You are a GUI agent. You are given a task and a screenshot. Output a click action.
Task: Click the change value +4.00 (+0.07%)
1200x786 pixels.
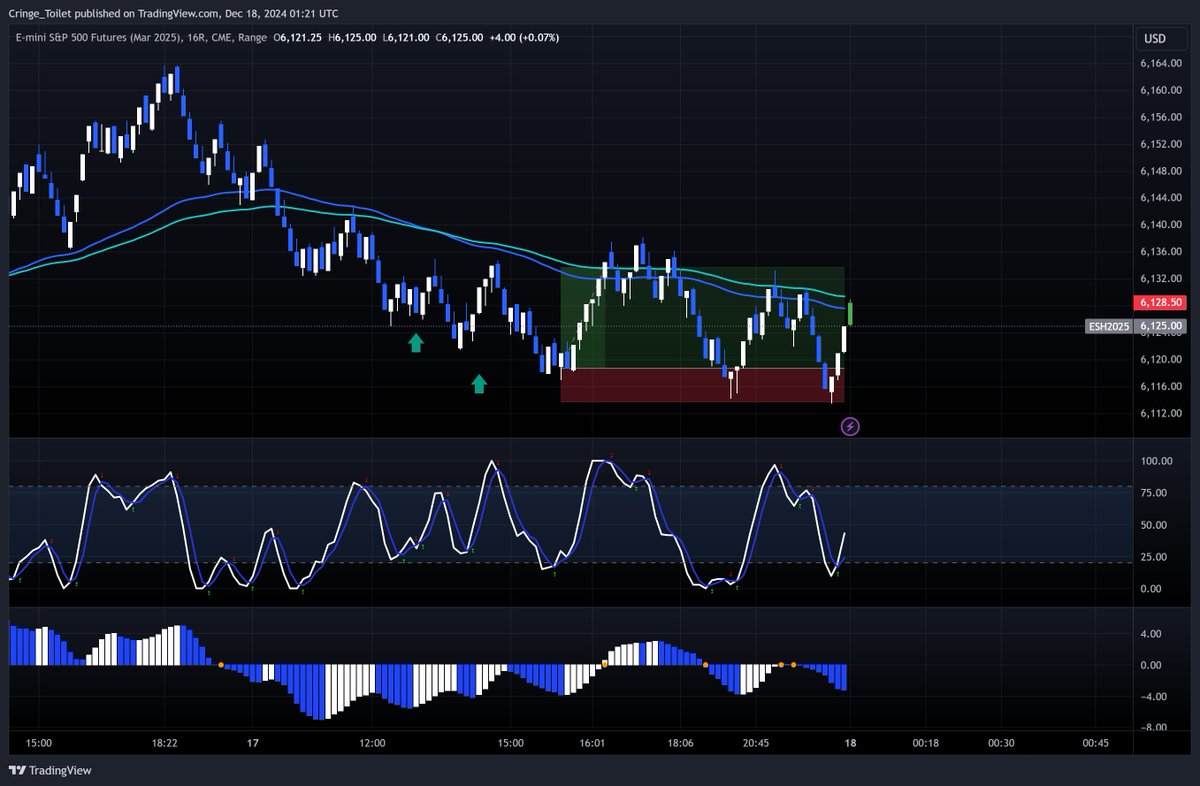click(x=524, y=38)
